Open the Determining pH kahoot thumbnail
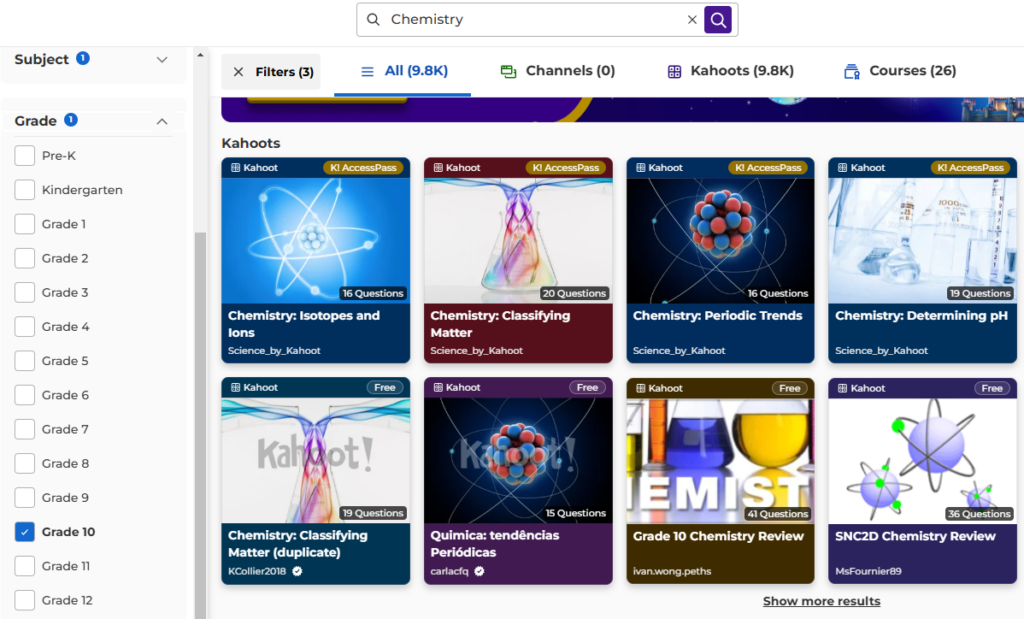 click(x=923, y=240)
